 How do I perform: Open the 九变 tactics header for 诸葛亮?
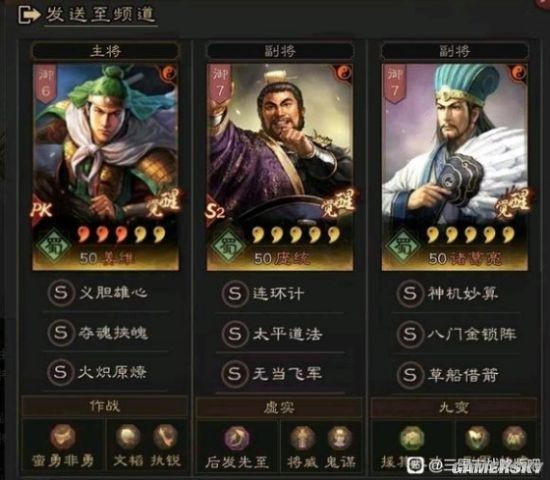pos(454,408)
